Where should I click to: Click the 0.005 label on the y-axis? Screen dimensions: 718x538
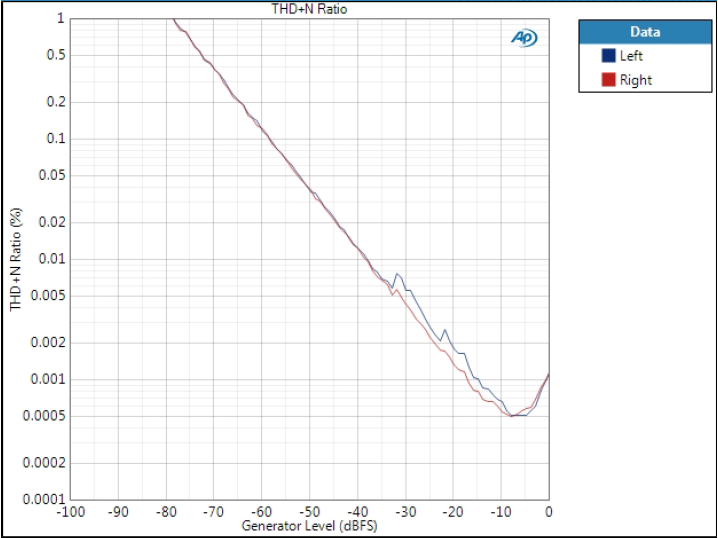coord(49,296)
